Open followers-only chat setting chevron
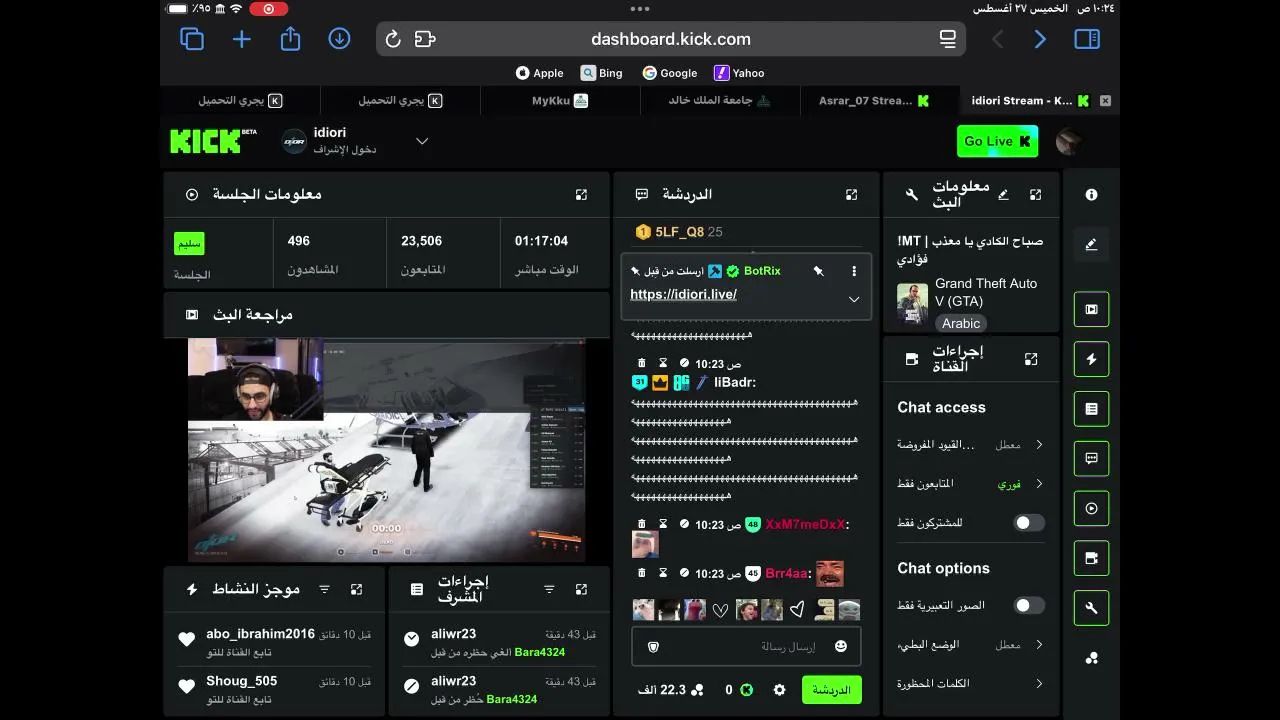The image size is (1280, 720). [x=1039, y=484]
